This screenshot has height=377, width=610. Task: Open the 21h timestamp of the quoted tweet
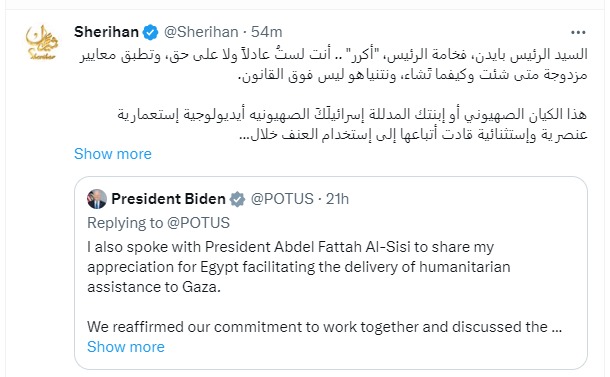click(337, 199)
